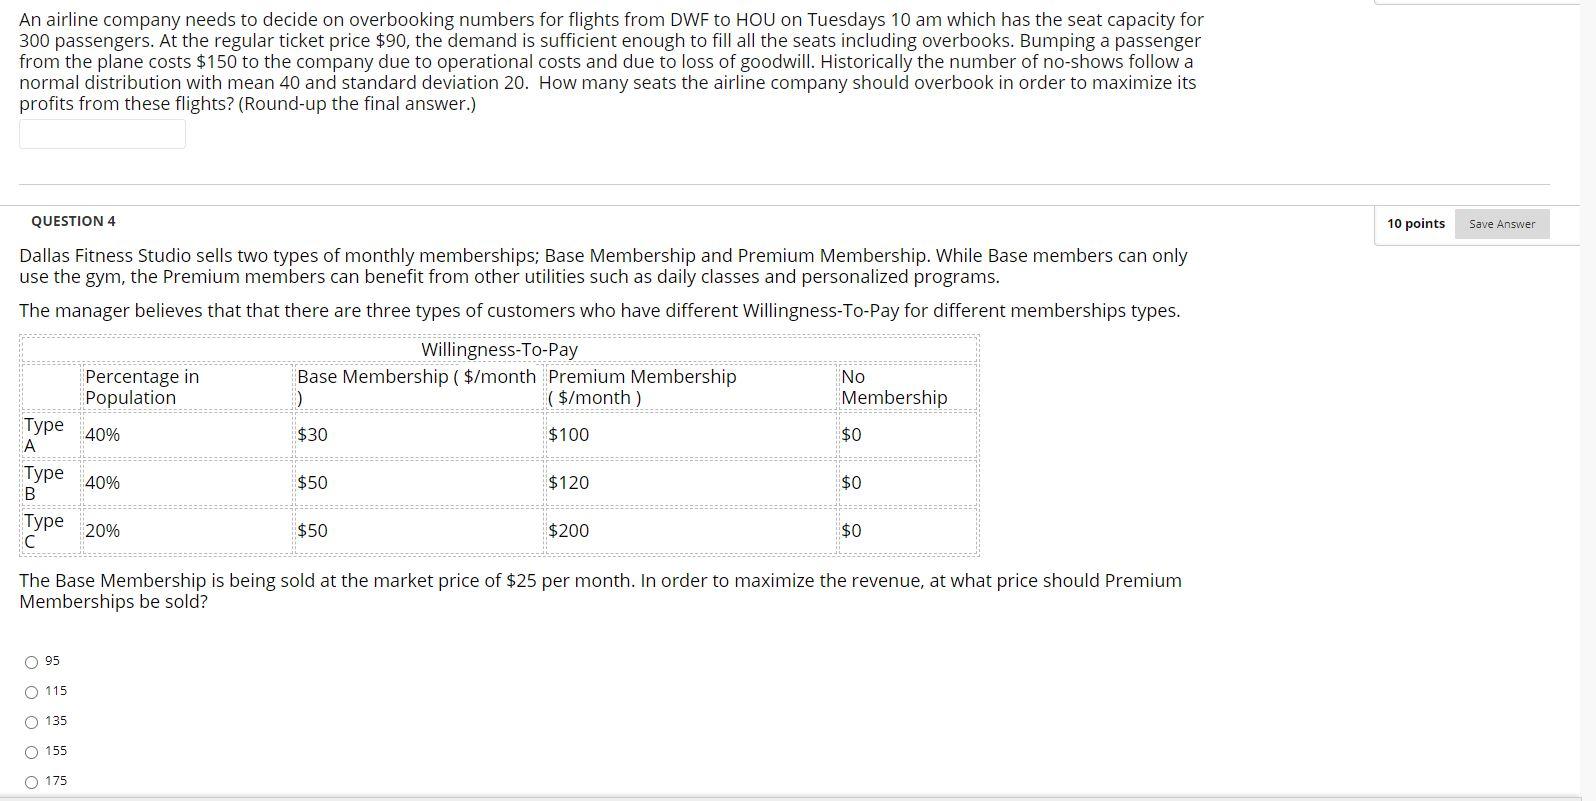This screenshot has width=1596, height=801.
Task: Select the 175 radio option
Action: coord(32,782)
